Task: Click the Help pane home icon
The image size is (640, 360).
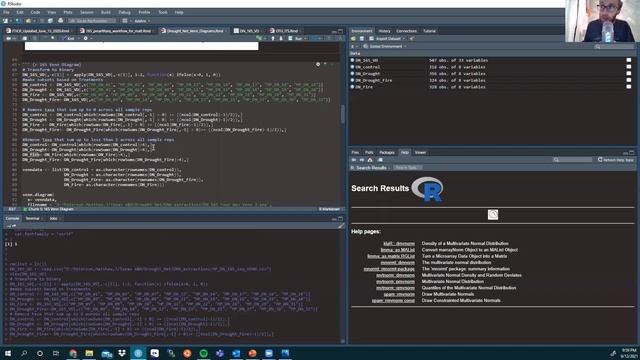Action: pyautogui.click(x=370, y=160)
